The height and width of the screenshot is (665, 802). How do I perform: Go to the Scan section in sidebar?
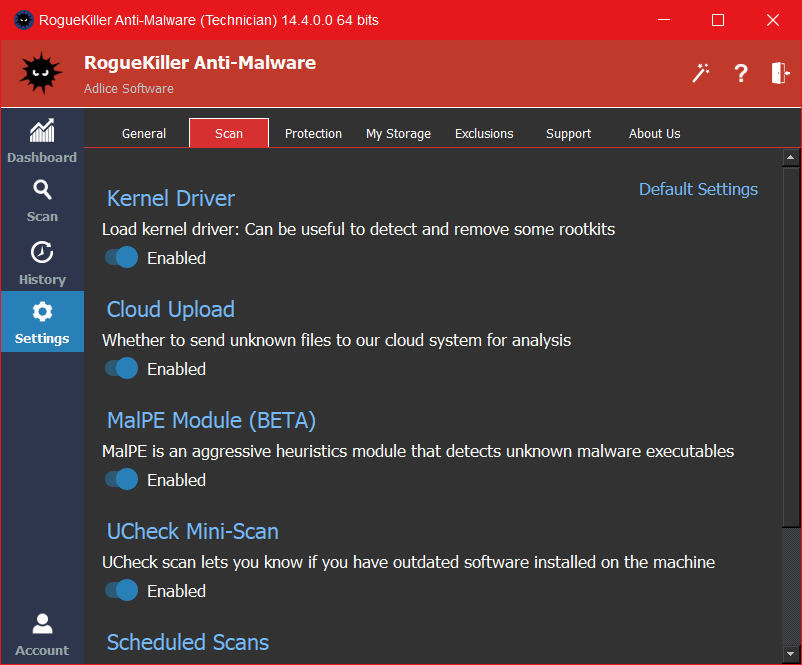[42, 201]
